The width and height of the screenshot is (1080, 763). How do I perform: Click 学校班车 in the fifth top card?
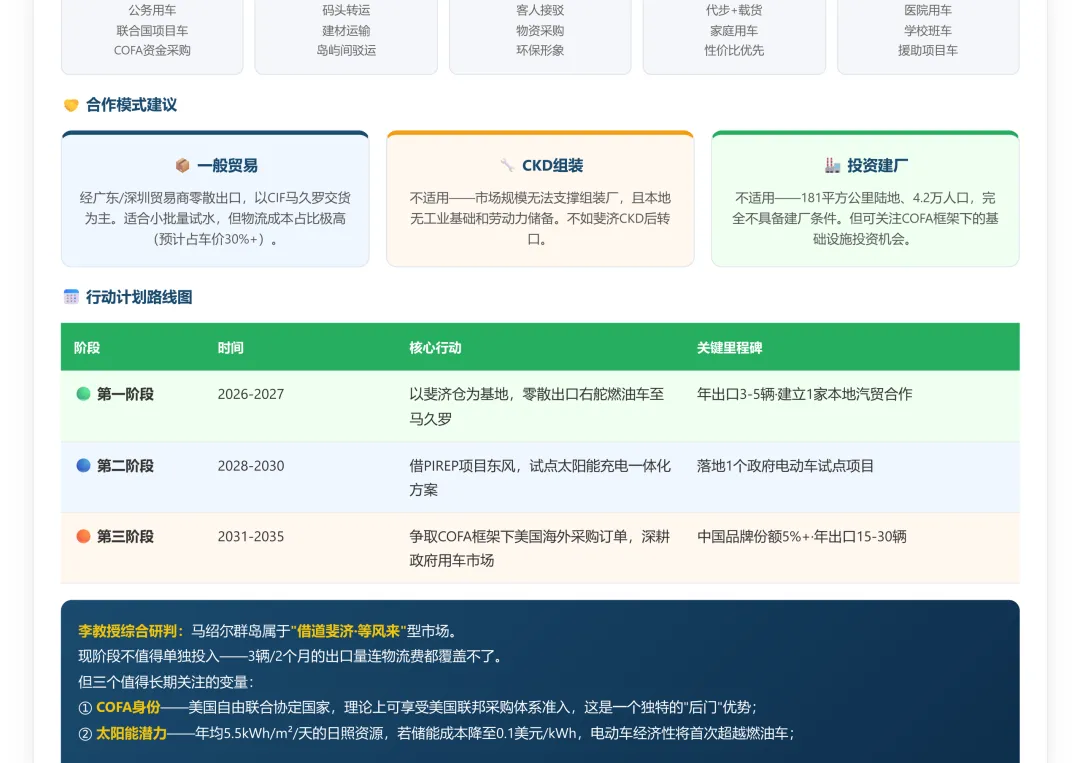click(928, 30)
